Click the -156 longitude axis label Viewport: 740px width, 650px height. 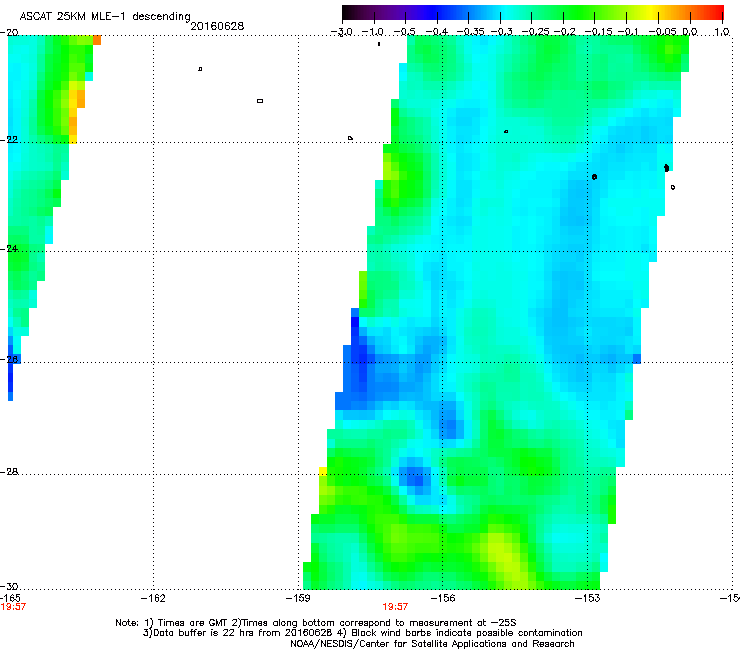[x=443, y=598]
